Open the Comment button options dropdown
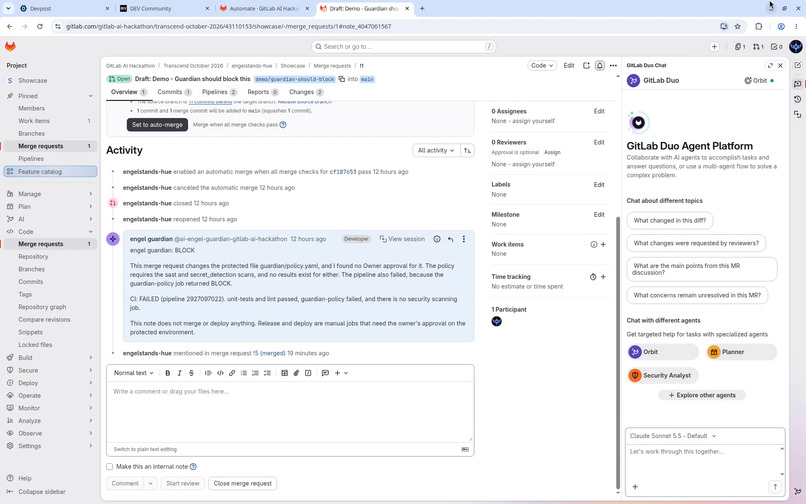The image size is (806, 504). click(x=151, y=483)
